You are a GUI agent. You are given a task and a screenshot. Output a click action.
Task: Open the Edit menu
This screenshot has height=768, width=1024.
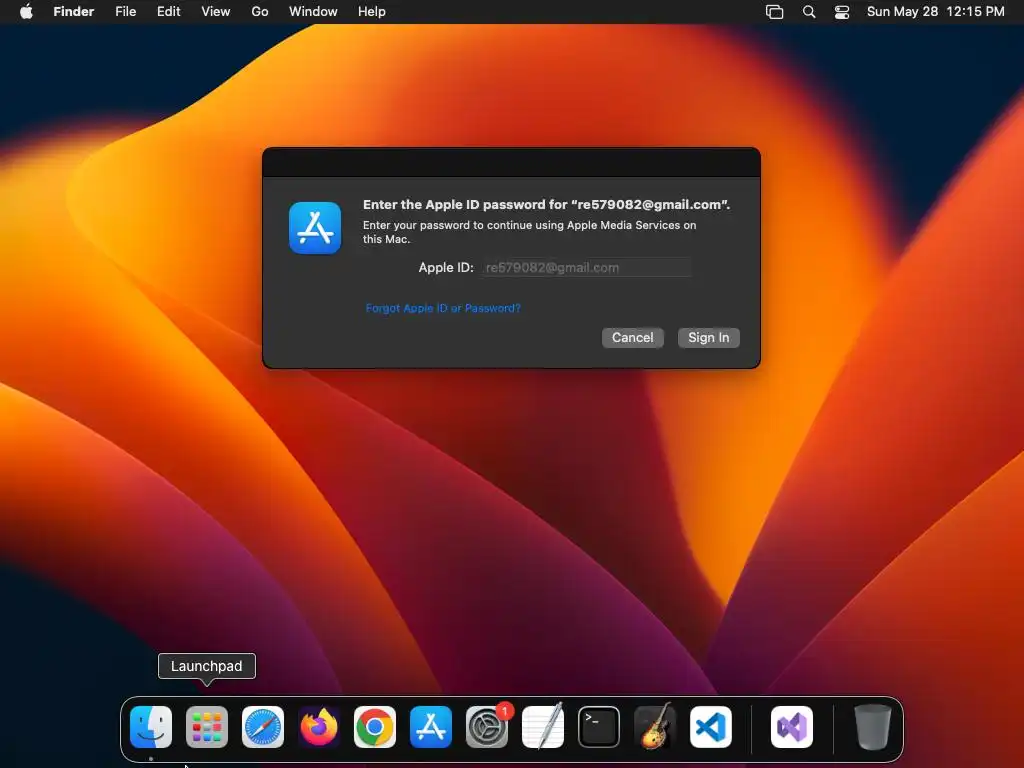(168, 11)
